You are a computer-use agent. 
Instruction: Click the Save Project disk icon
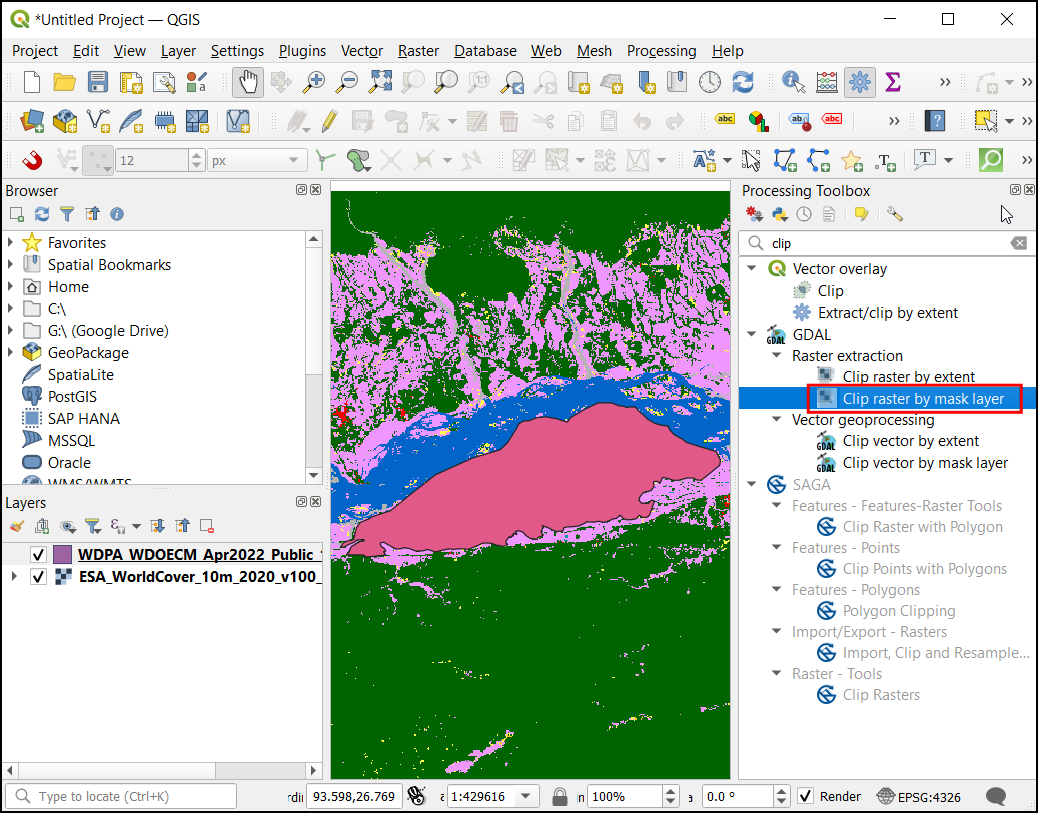97,82
